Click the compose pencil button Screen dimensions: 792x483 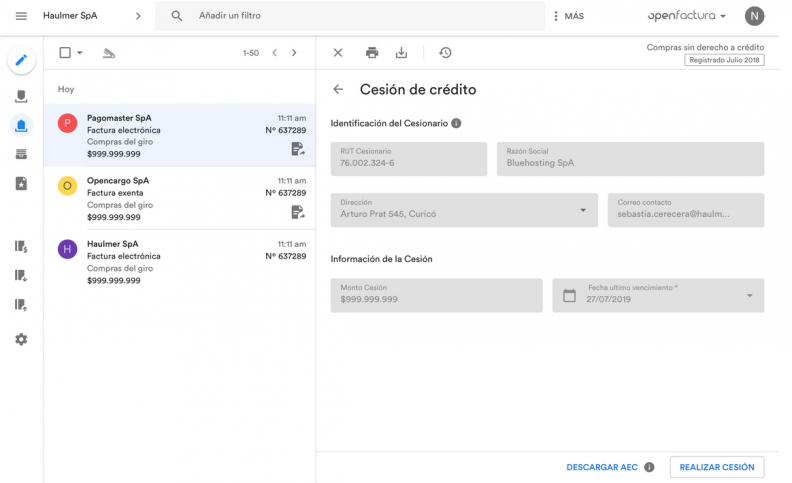[x=21, y=60]
